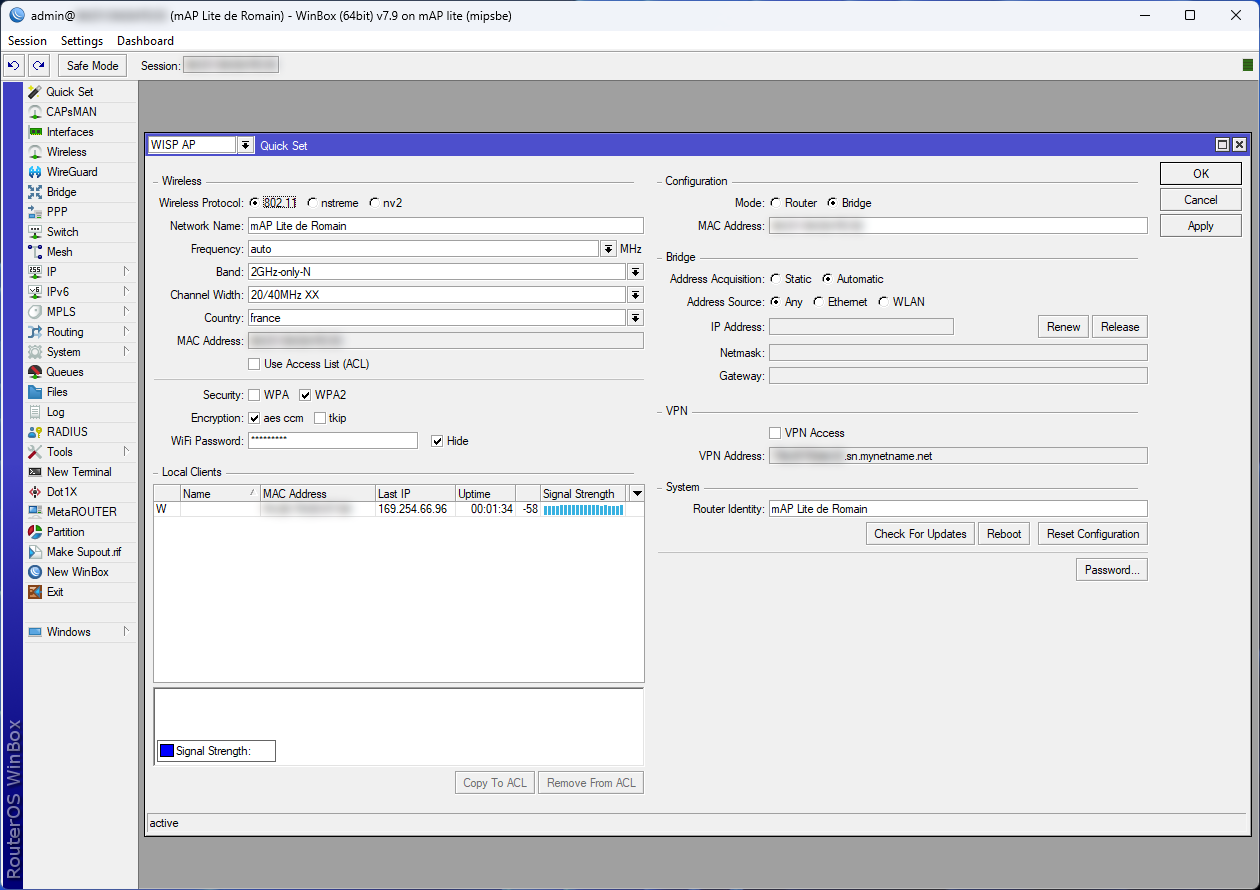Click the undo arrow in toolbar
1260x890 pixels.
pos(14,66)
